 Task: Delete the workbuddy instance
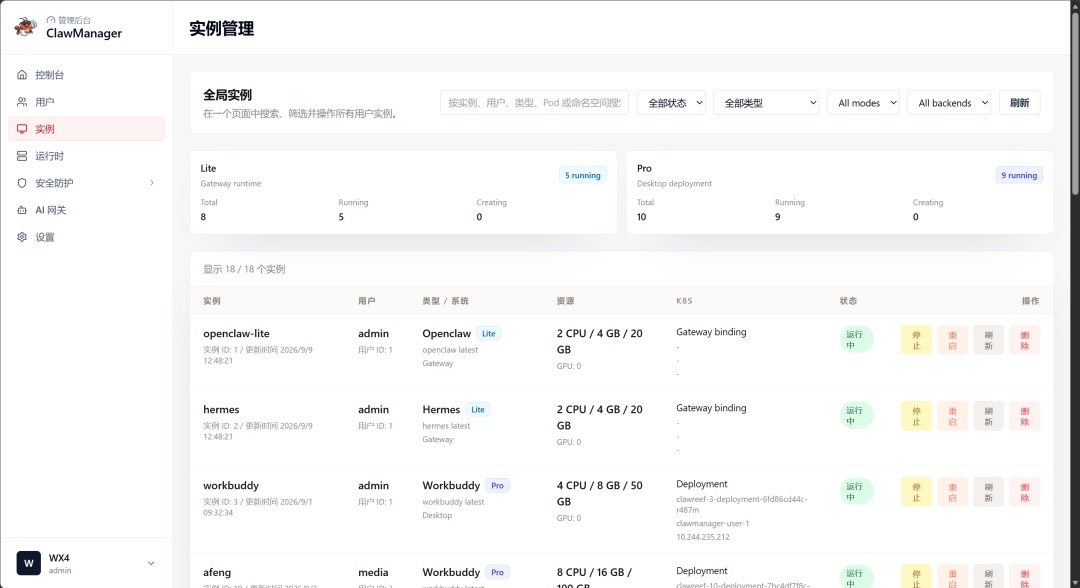pos(1025,492)
